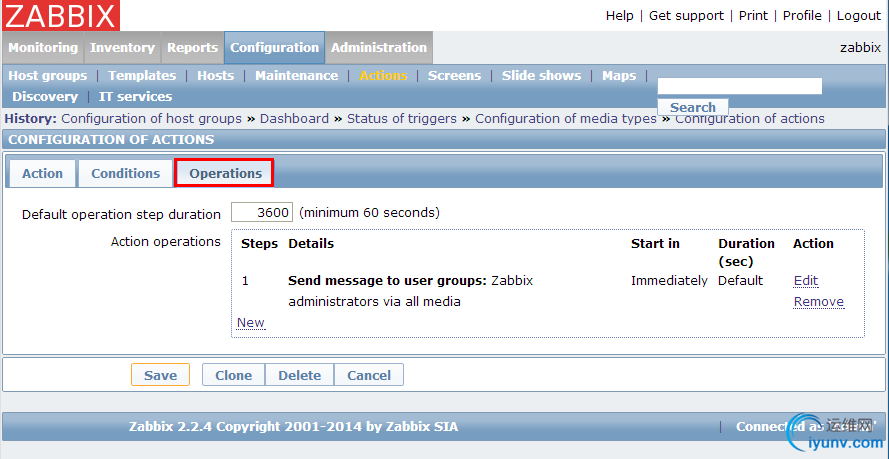The width and height of the screenshot is (889, 459).
Task: Click the Print link
Action: [753, 16]
